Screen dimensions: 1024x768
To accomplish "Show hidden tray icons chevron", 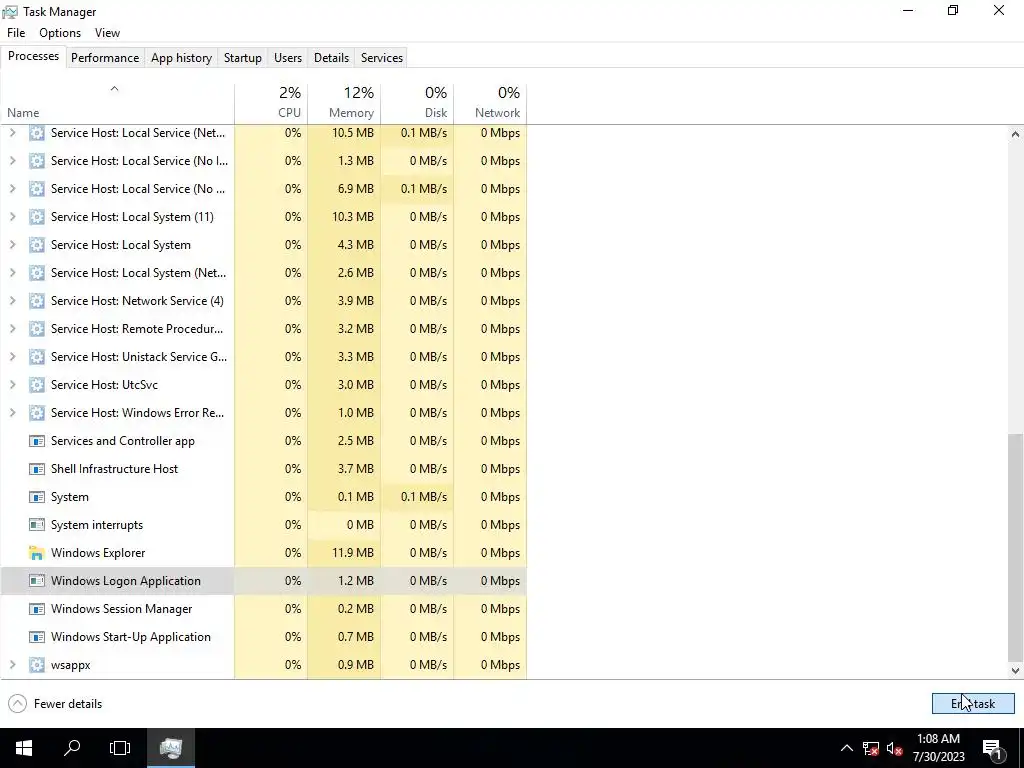I will point(846,748).
